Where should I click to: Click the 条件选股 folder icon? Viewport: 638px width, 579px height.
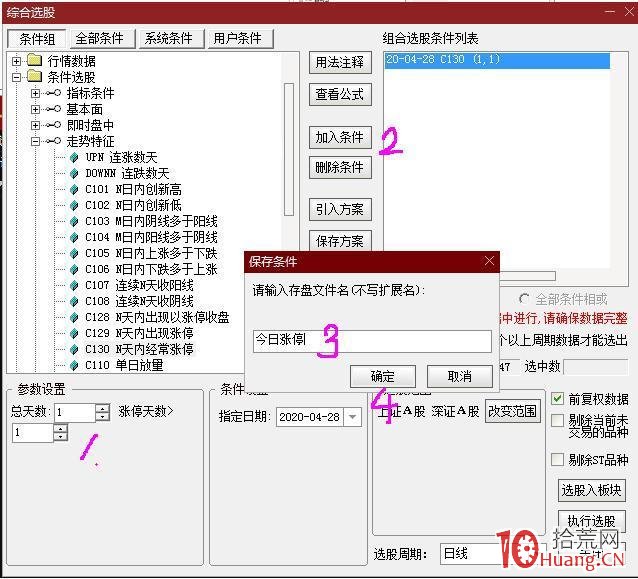(x=35, y=76)
